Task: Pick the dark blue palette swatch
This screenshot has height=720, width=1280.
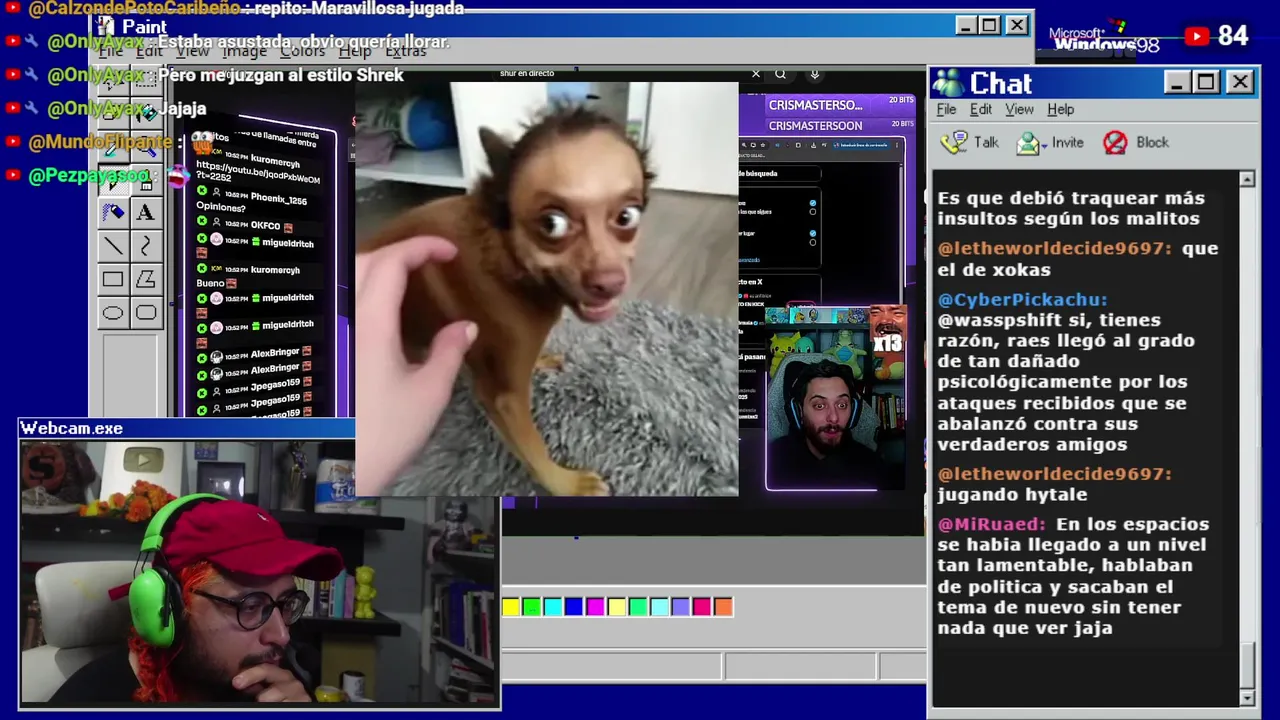Action: pyautogui.click(x=574, y=606)
